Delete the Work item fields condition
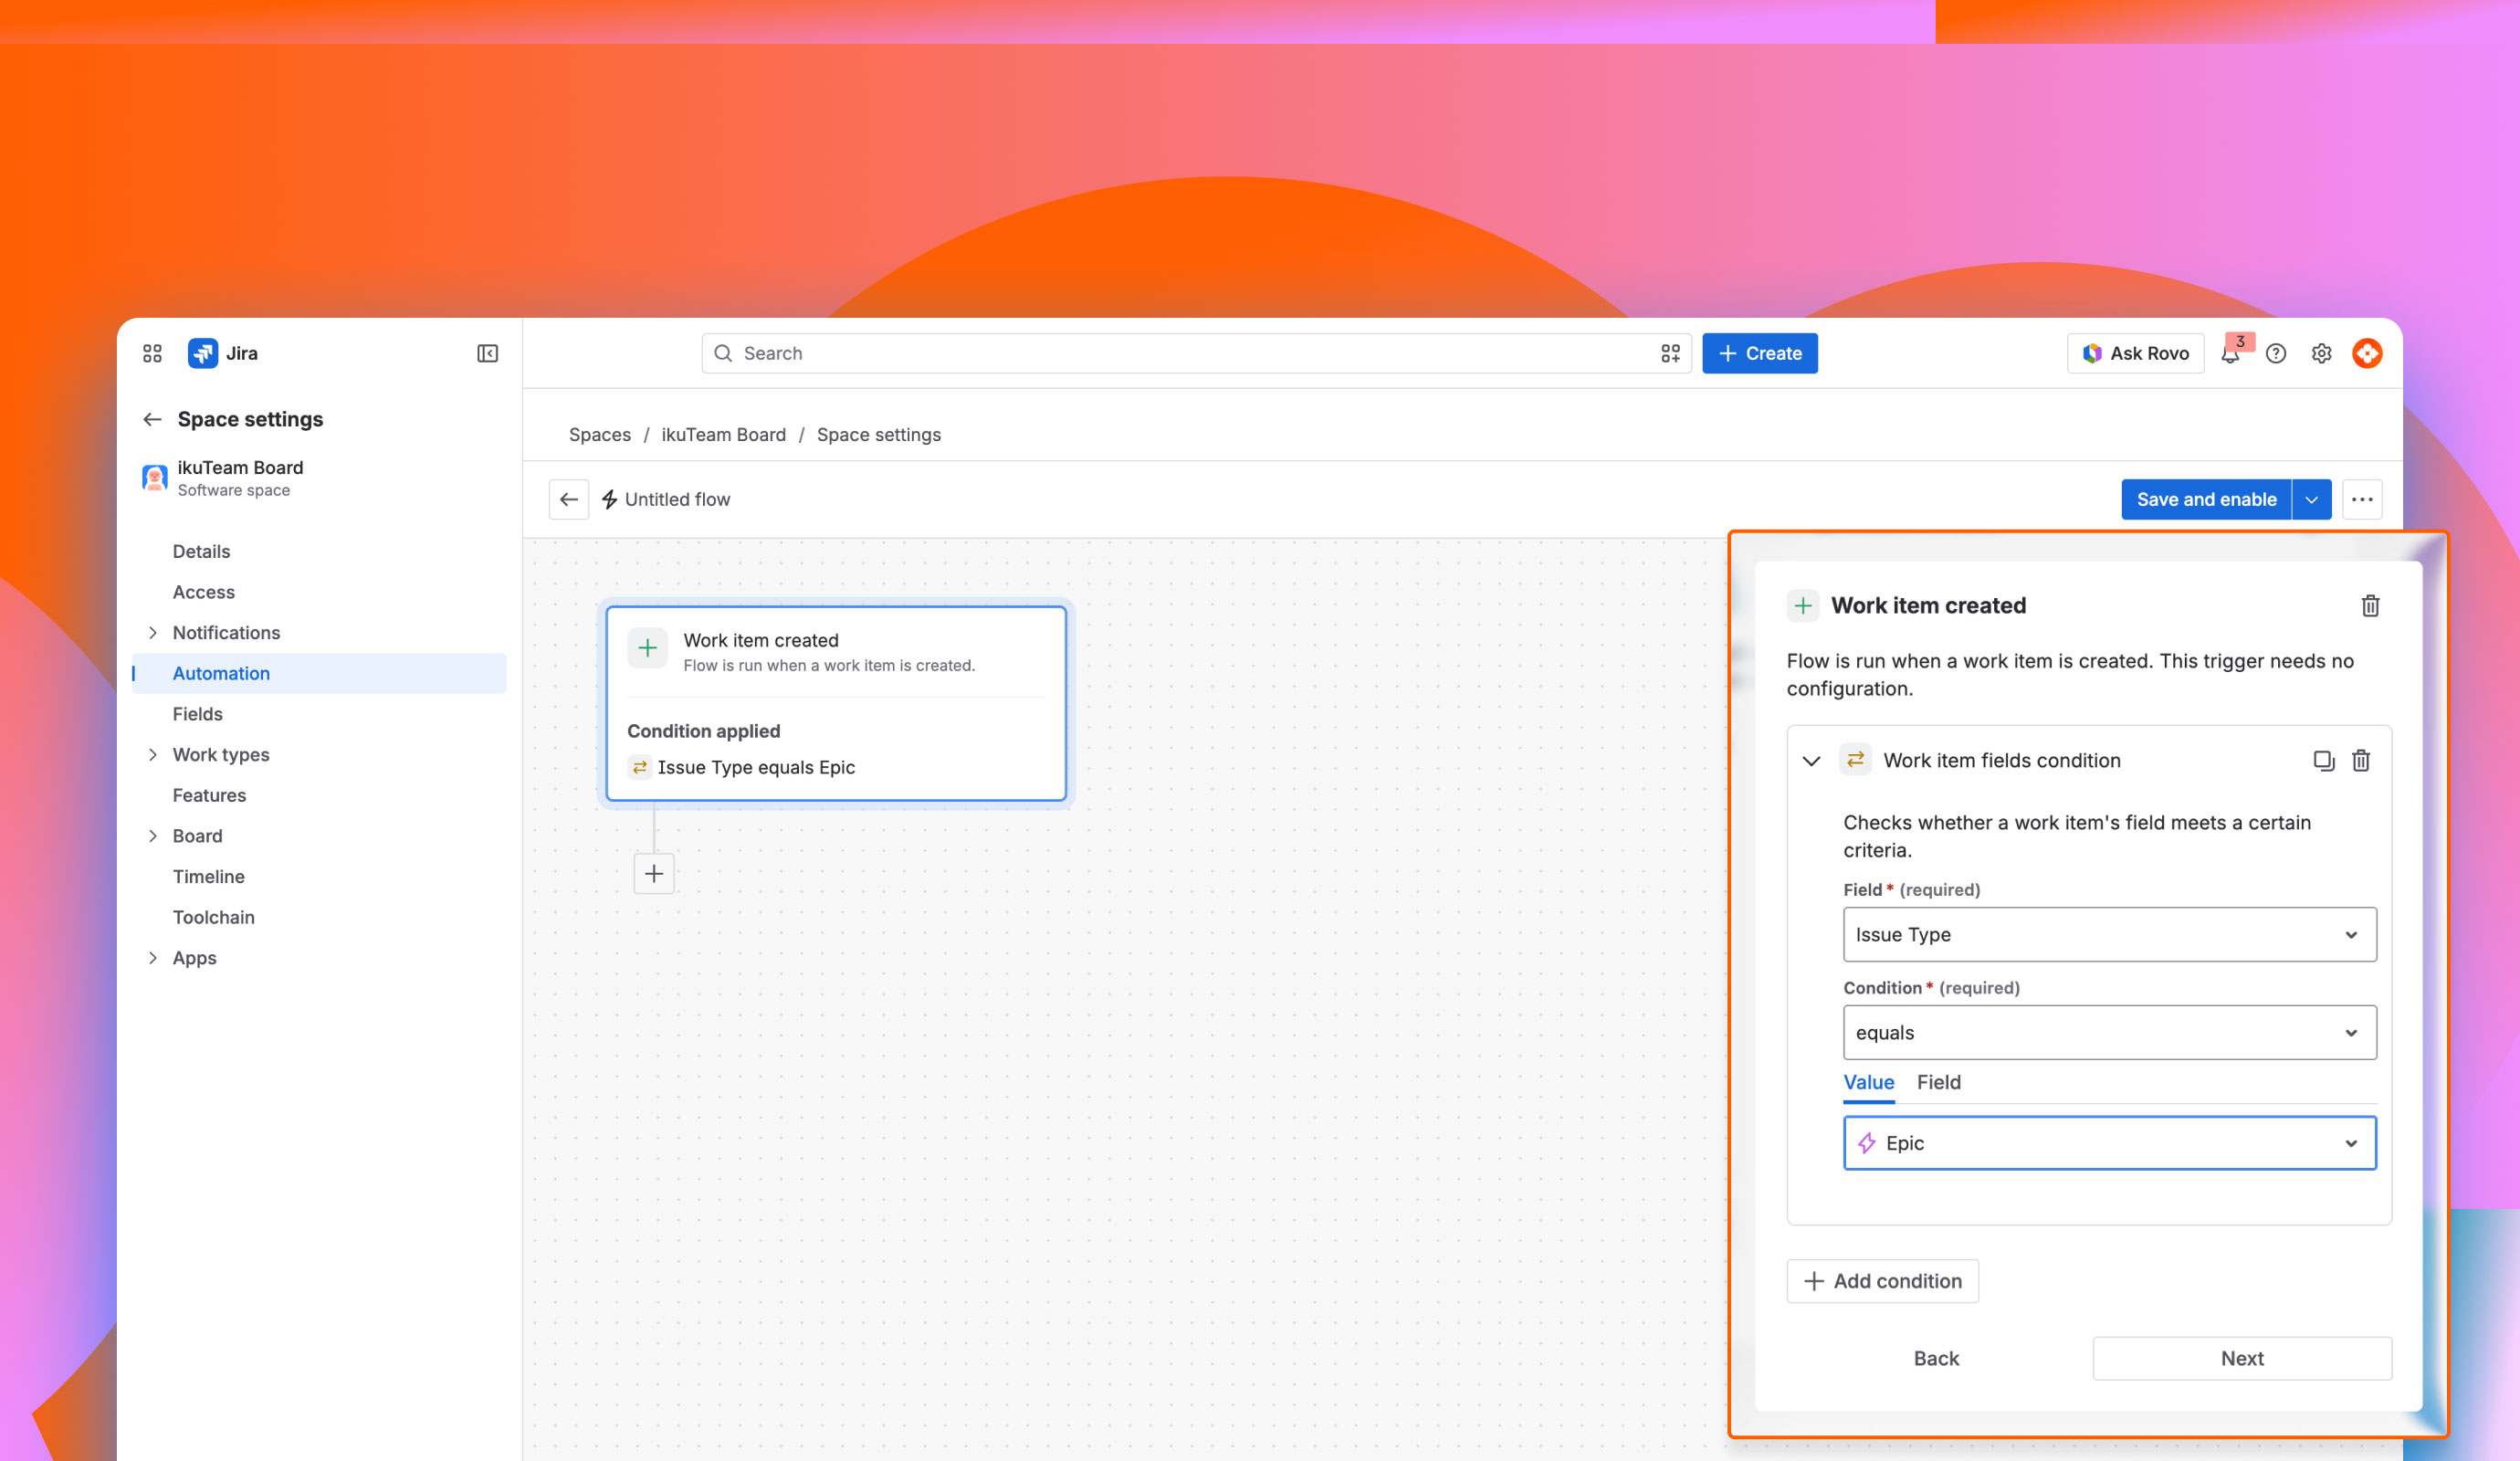Screen dimensions: 2520x1461 (2361, 760)
